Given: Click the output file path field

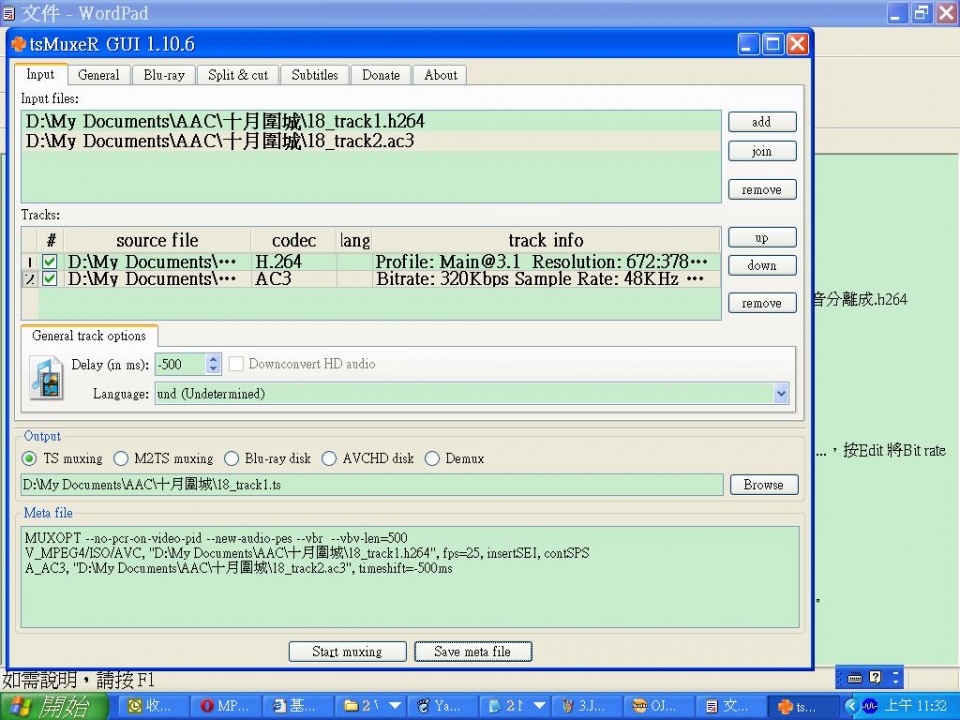Looking at the screenshot, I should [371, 485].
